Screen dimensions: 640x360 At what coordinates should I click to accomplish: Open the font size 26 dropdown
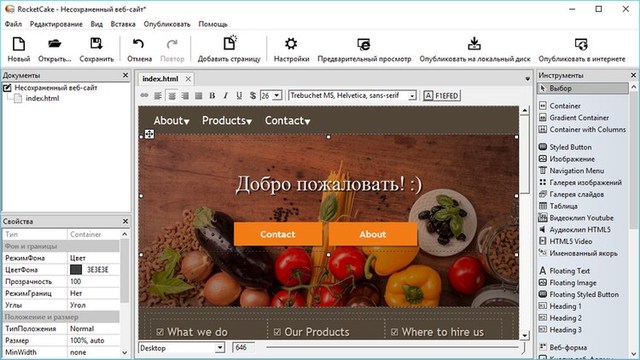[x=277, y=96]
